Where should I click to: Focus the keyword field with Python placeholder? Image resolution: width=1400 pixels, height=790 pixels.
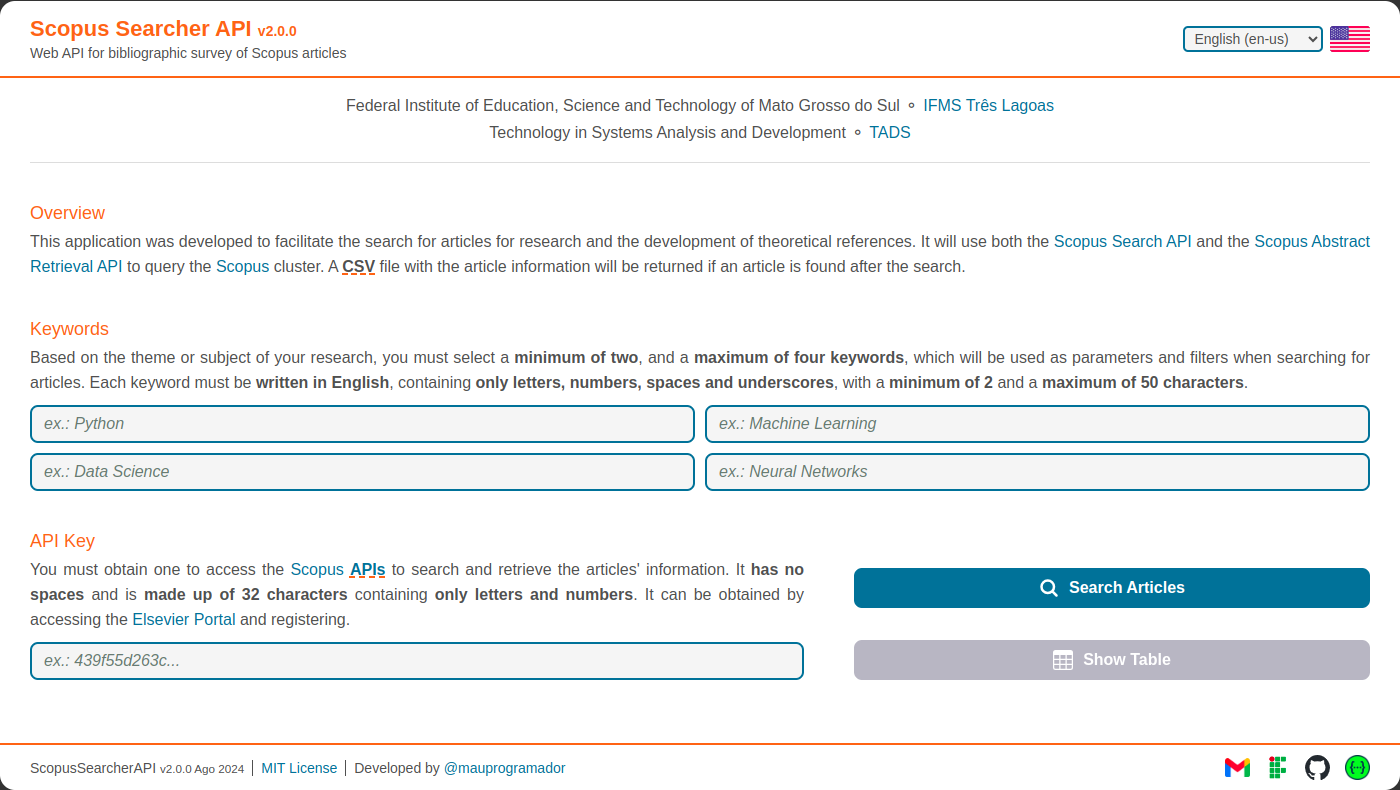click(x=362, y=424)
